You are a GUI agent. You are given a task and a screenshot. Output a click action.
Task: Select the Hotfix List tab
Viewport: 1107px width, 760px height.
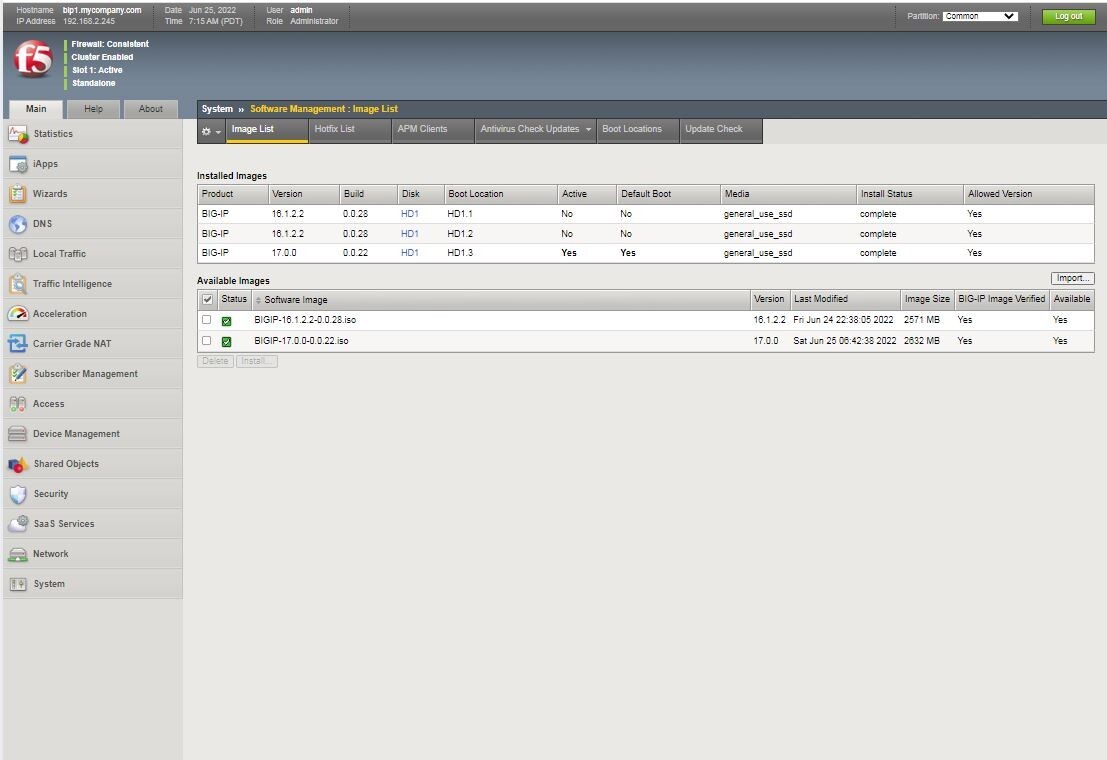(x=349, y=129)
